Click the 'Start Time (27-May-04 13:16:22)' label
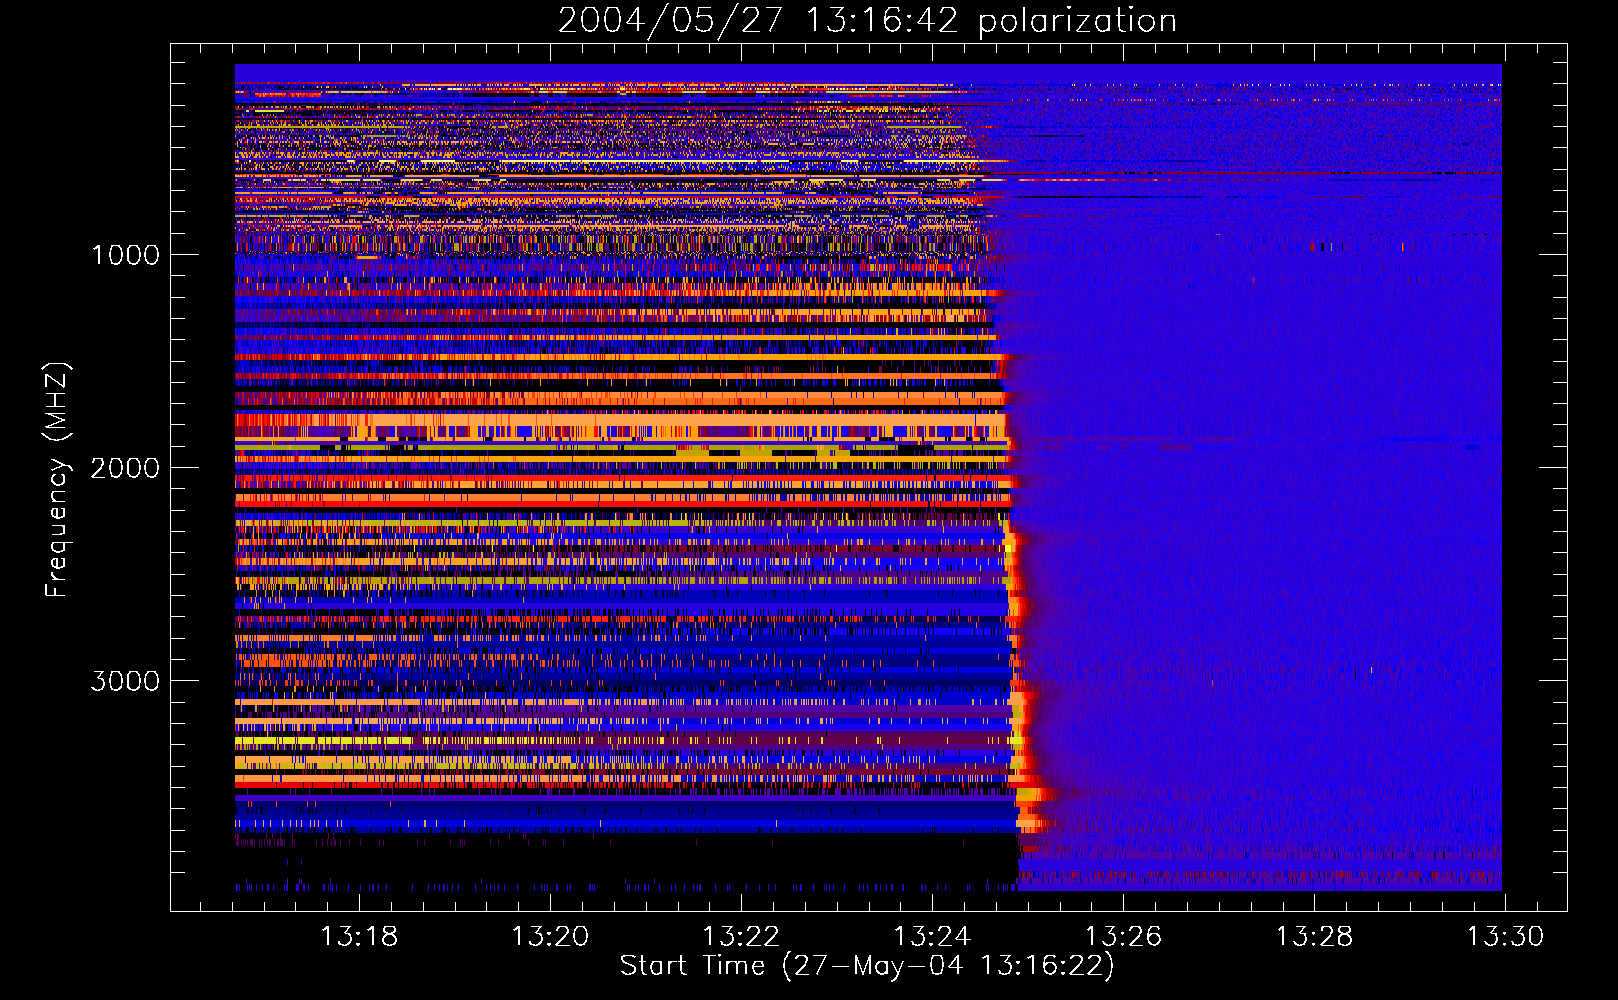 [867, 966]
